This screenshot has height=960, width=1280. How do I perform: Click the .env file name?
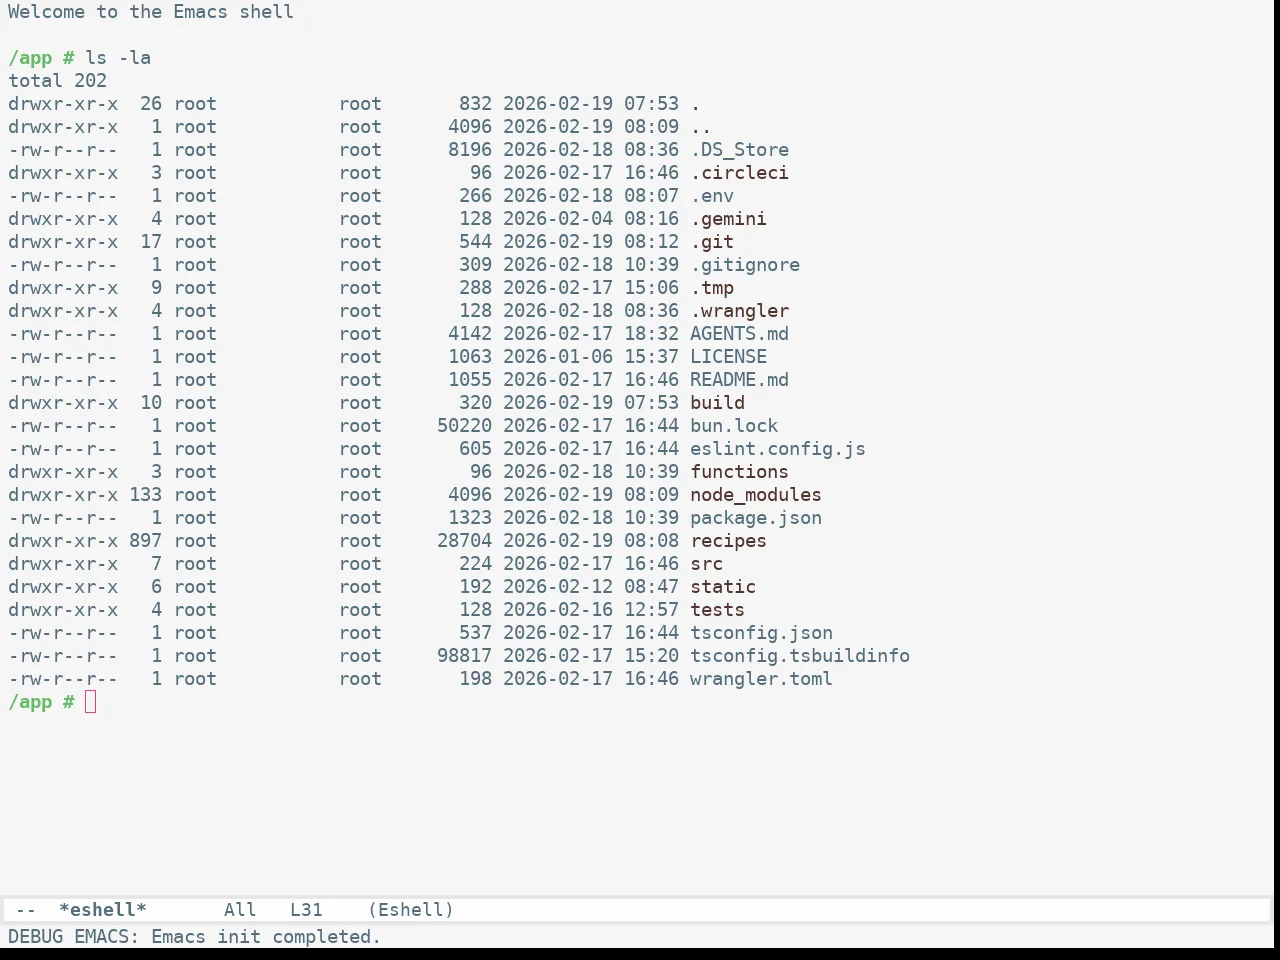[x=712, y=196]
